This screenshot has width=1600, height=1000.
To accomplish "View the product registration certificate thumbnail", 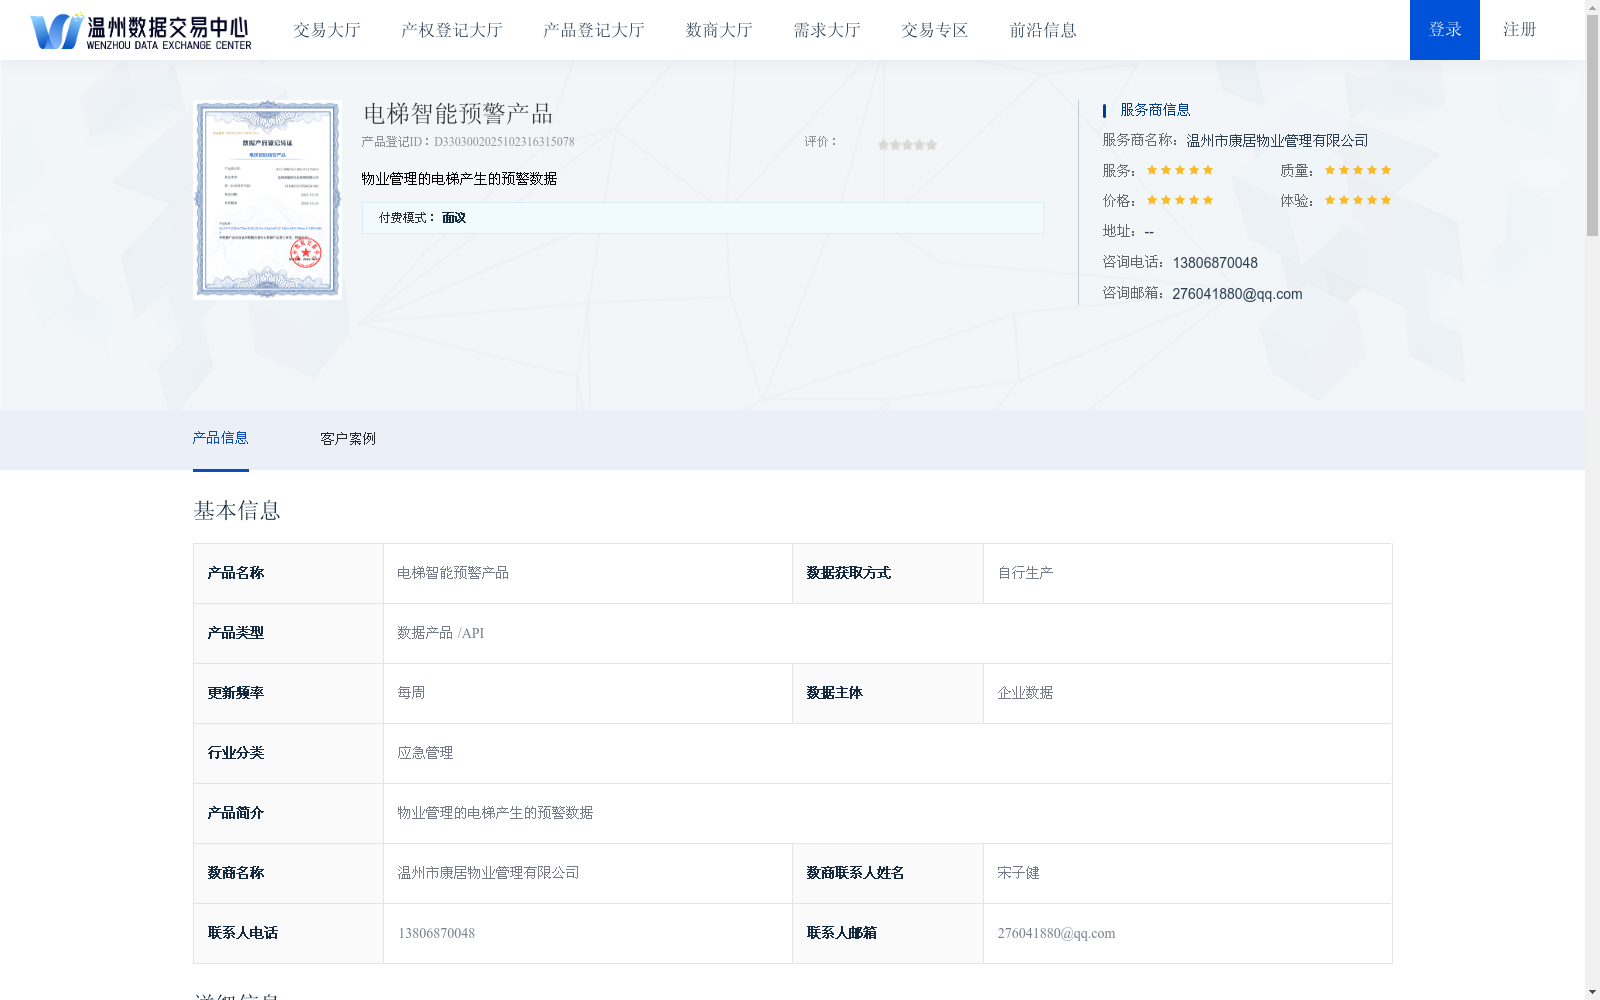I will pyautogui.click(x=268, y=199).
